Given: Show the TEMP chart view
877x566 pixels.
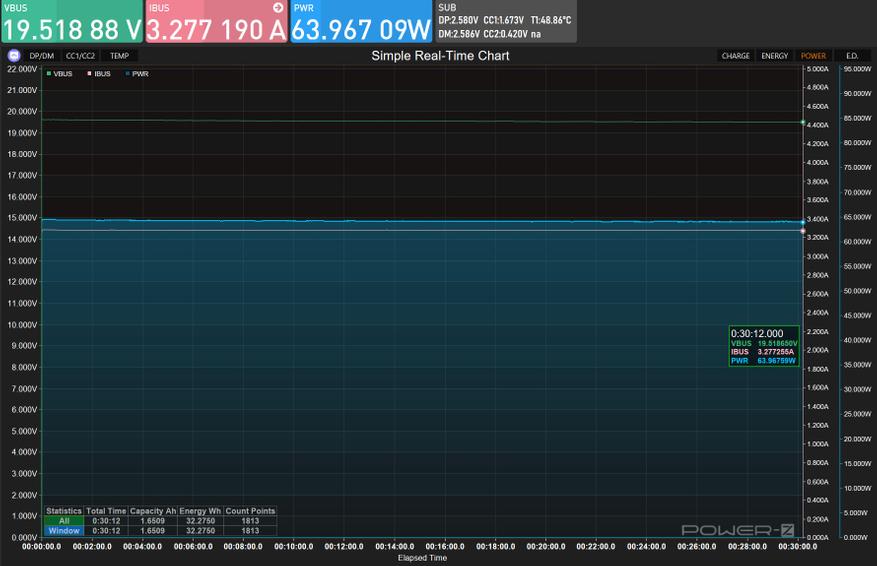Looking at the screenshot, I should point(120,56).
